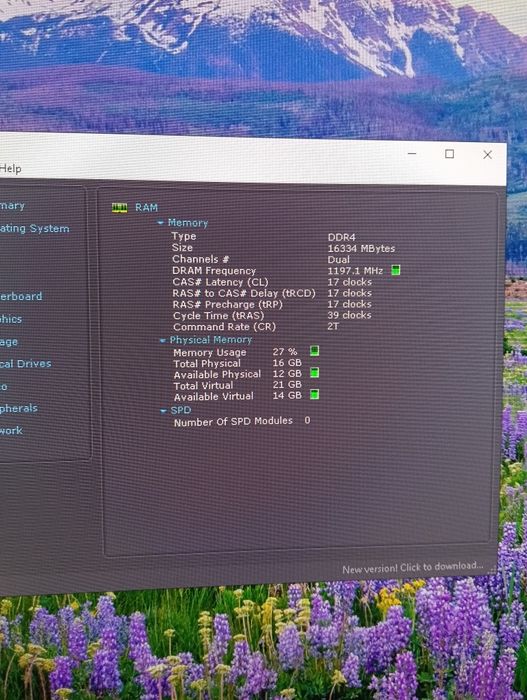The image size is (527, 700).
Task: Click the Command Rate (CR) label
Action: pos(225,327)
